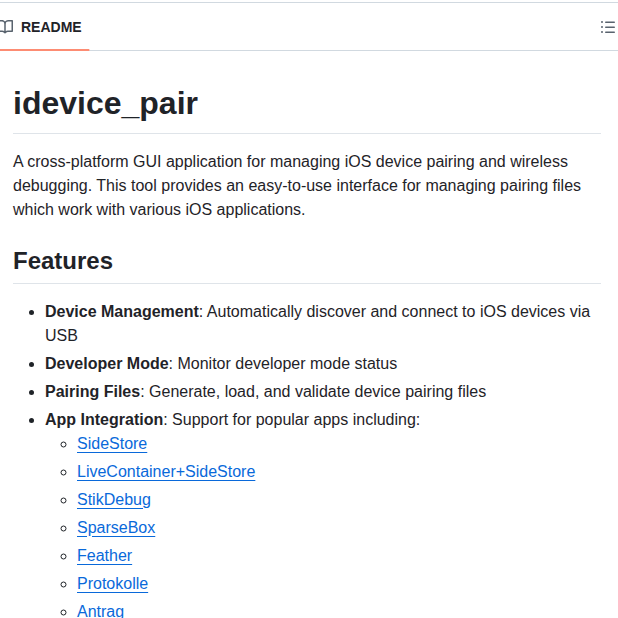Follow the StikDebug link
The width and height of the screenshot is (618, 618).
point(114,500)
